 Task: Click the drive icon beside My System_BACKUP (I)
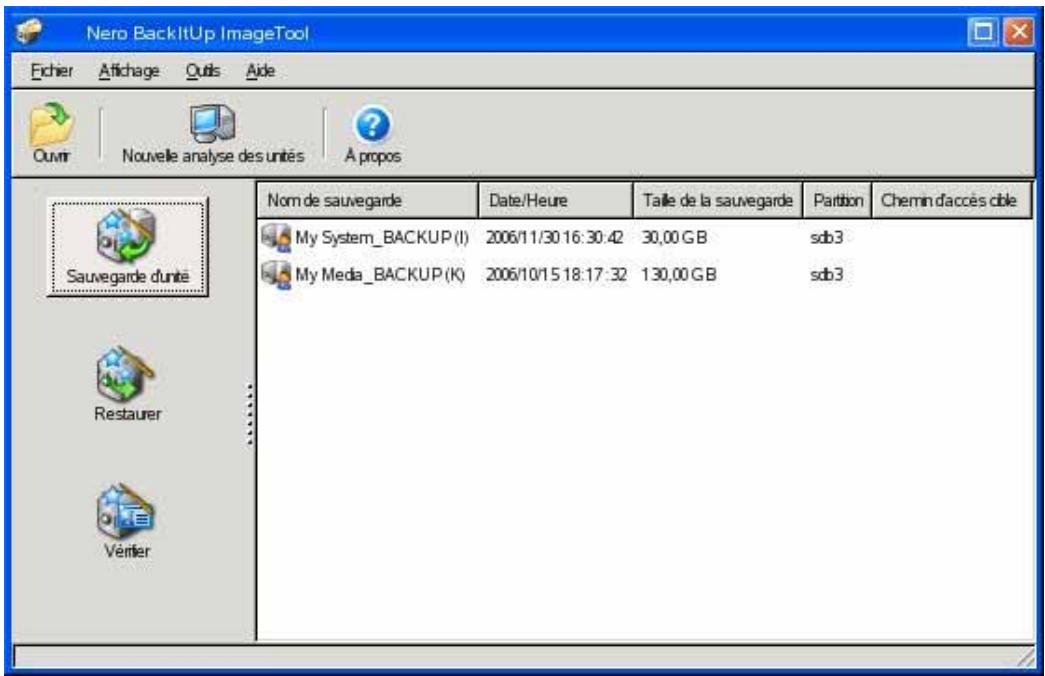276,237
